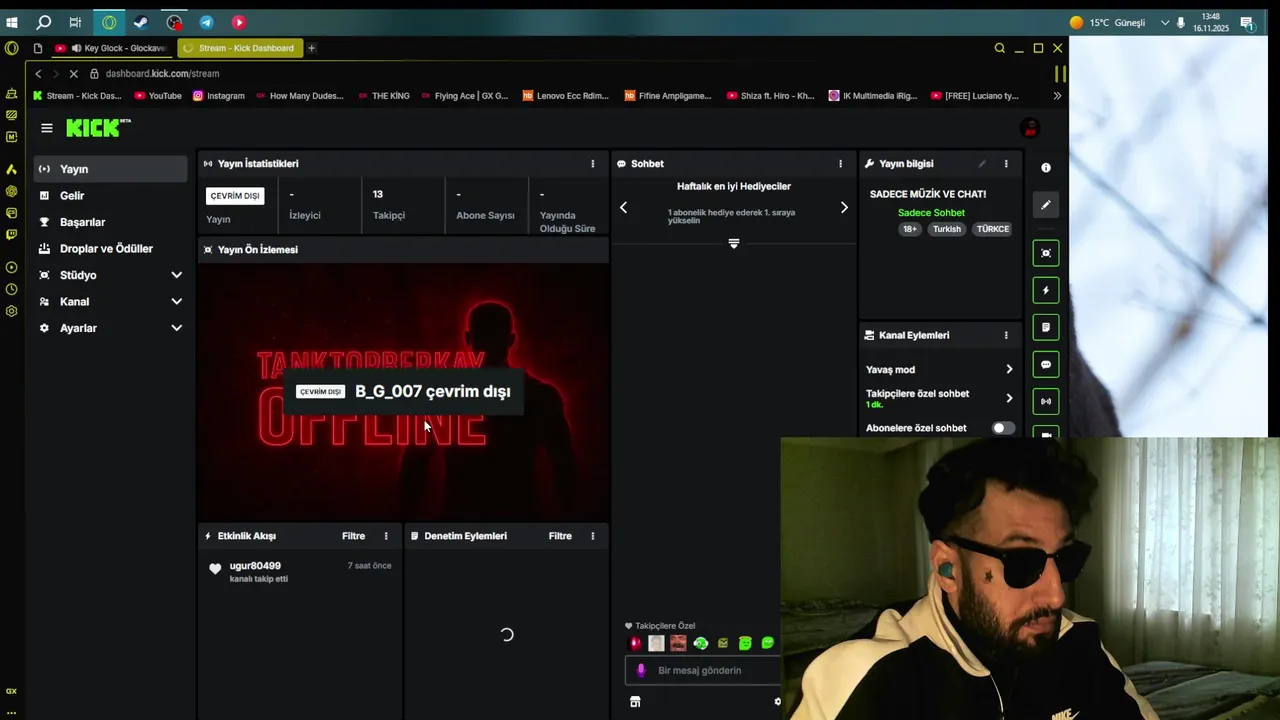Toggle Abonelere özel sohbet switch
Image resolution: width=1280 pixels, height=720 pixels.
point(1003,428)
